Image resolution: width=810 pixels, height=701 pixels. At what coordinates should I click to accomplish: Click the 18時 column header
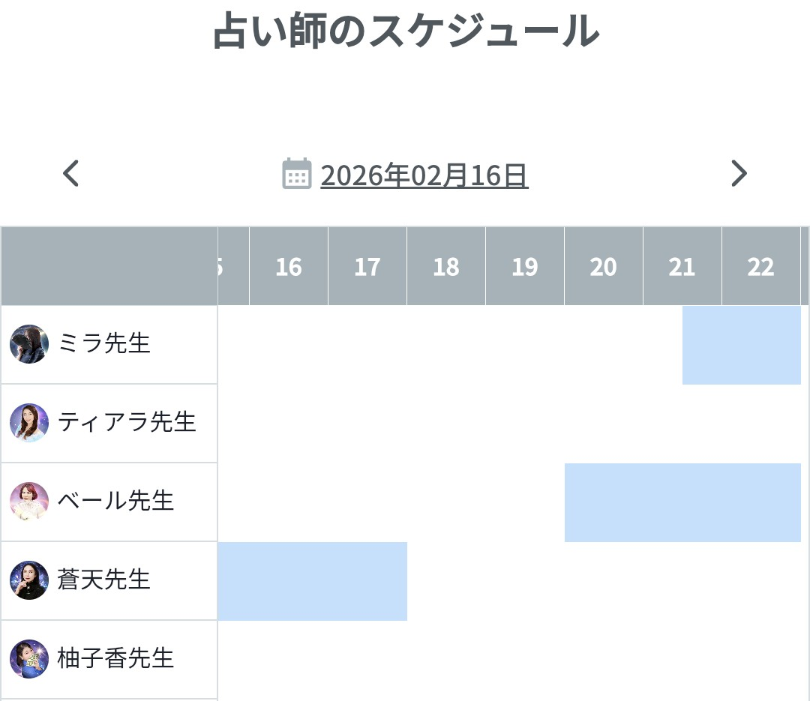(445, 266)
